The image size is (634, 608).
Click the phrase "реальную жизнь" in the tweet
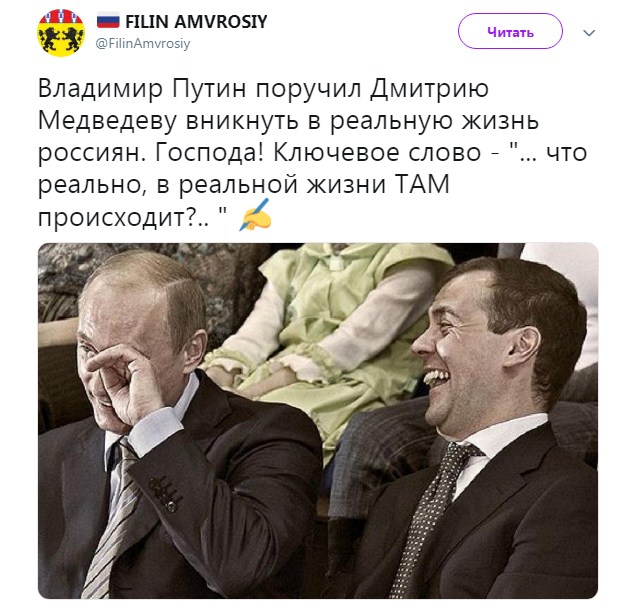[x=434, y=122]
